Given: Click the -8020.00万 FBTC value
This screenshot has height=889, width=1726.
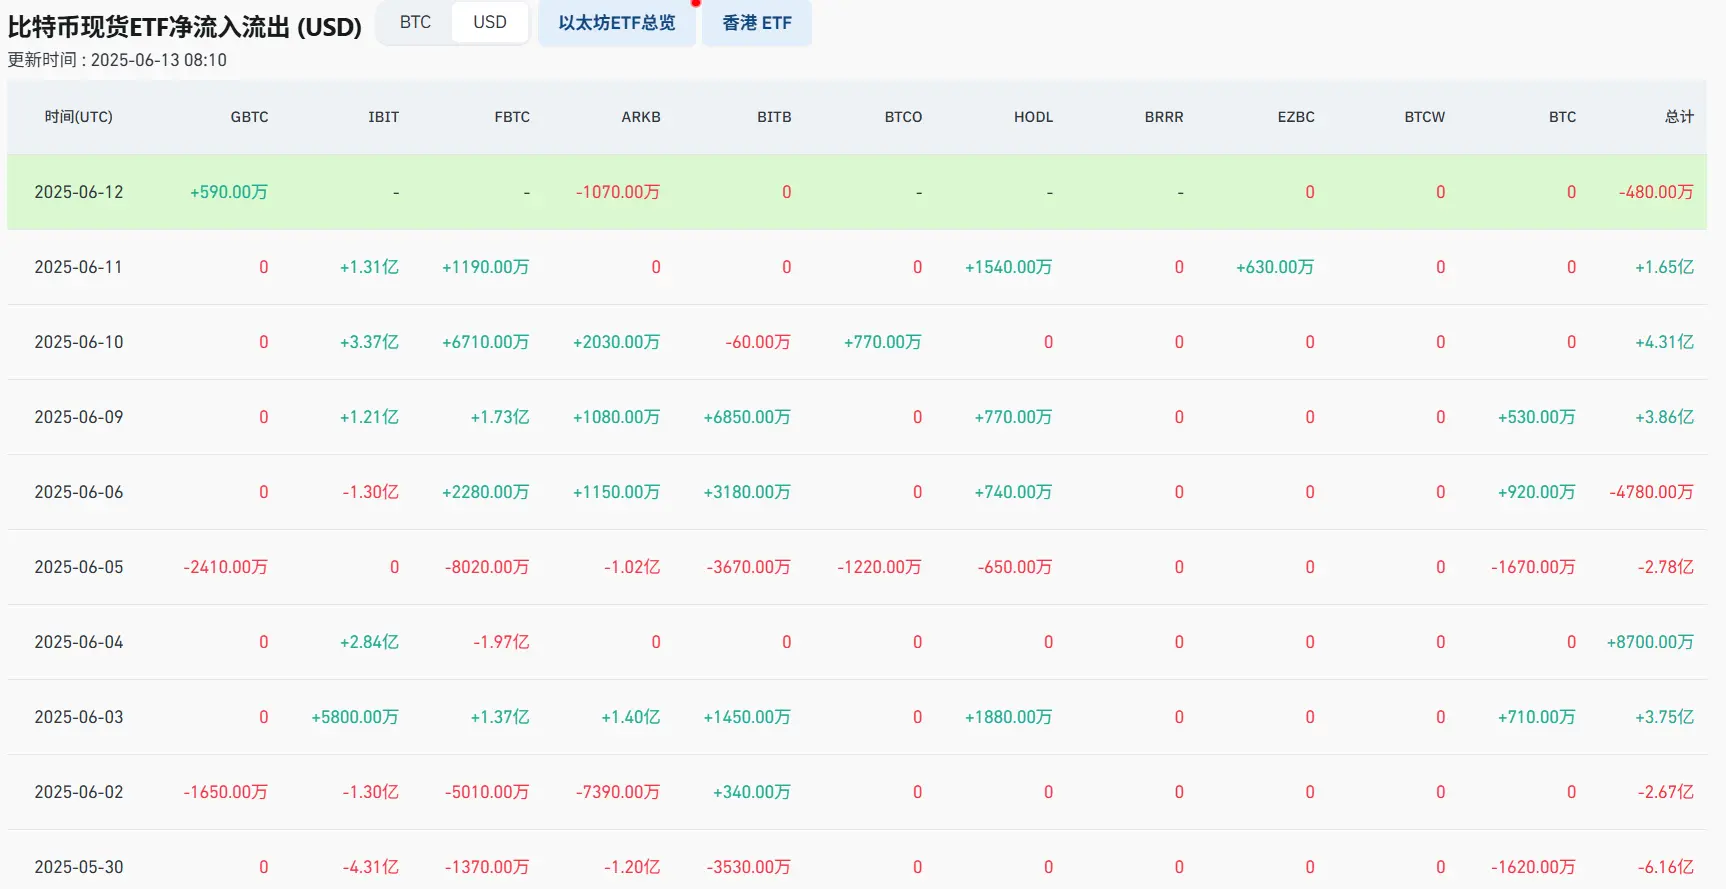Looking at the screenshot, I should click(x=487, y=567).
